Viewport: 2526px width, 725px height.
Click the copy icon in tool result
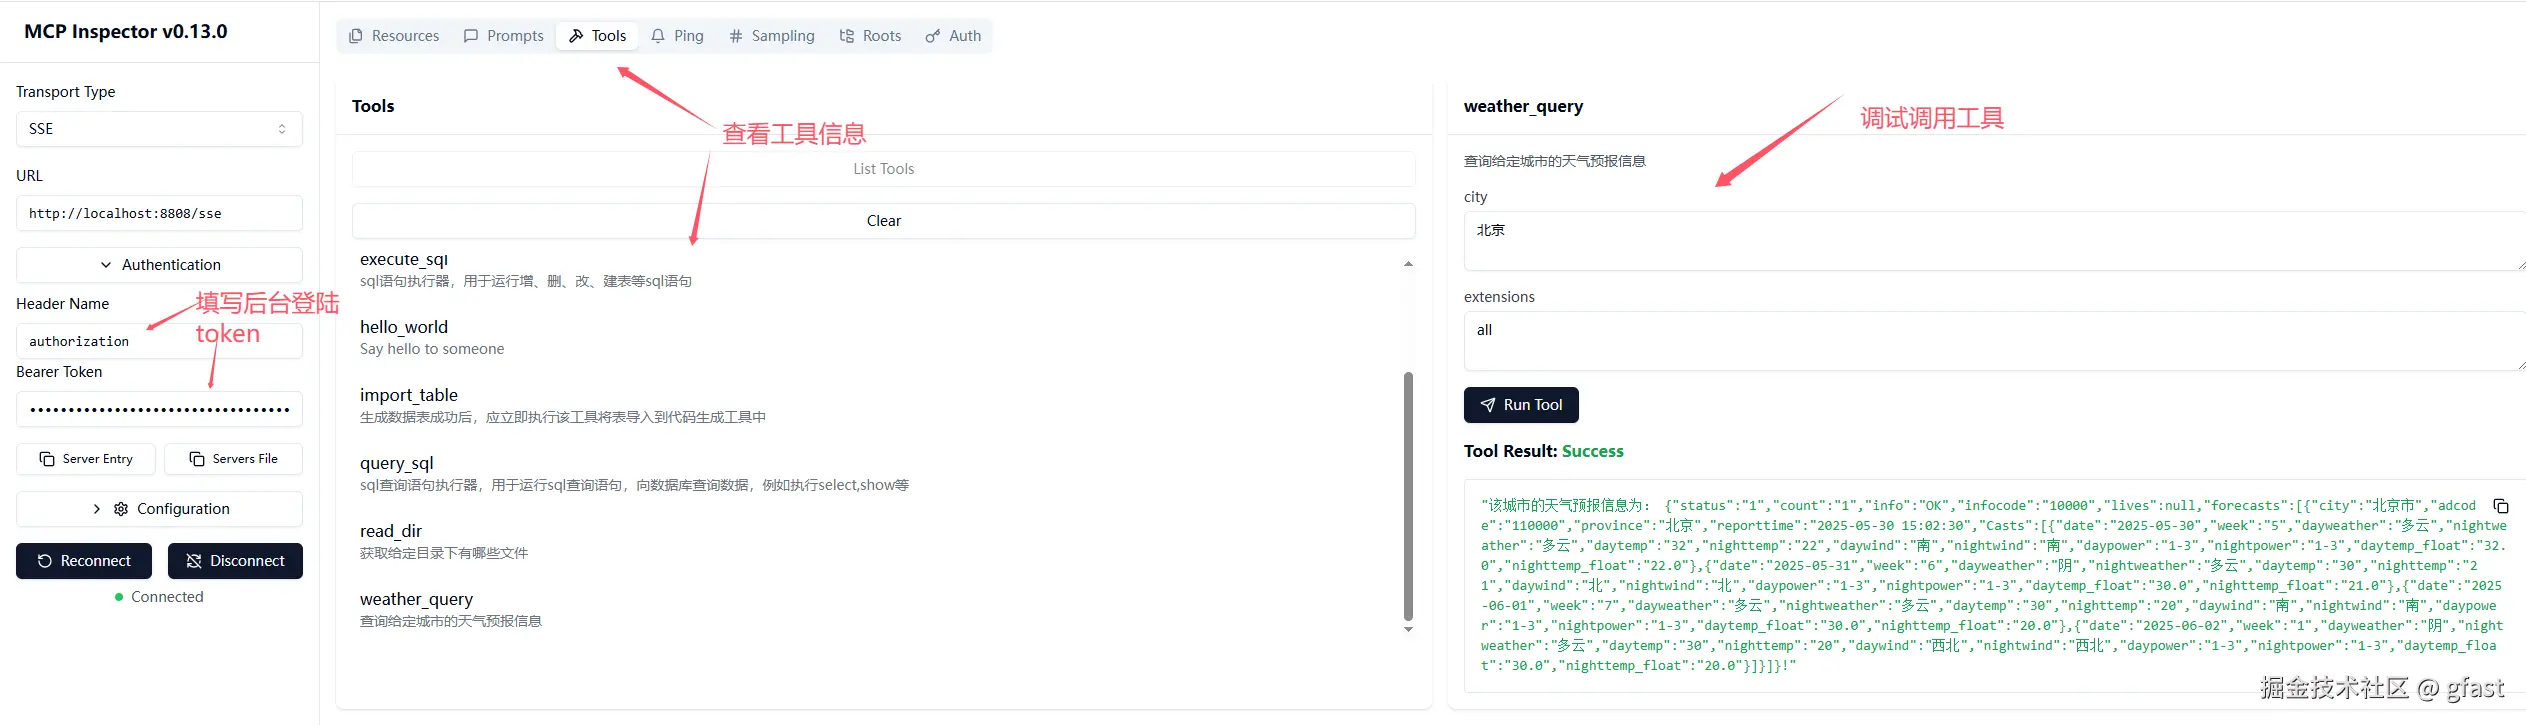[2500, 506]
